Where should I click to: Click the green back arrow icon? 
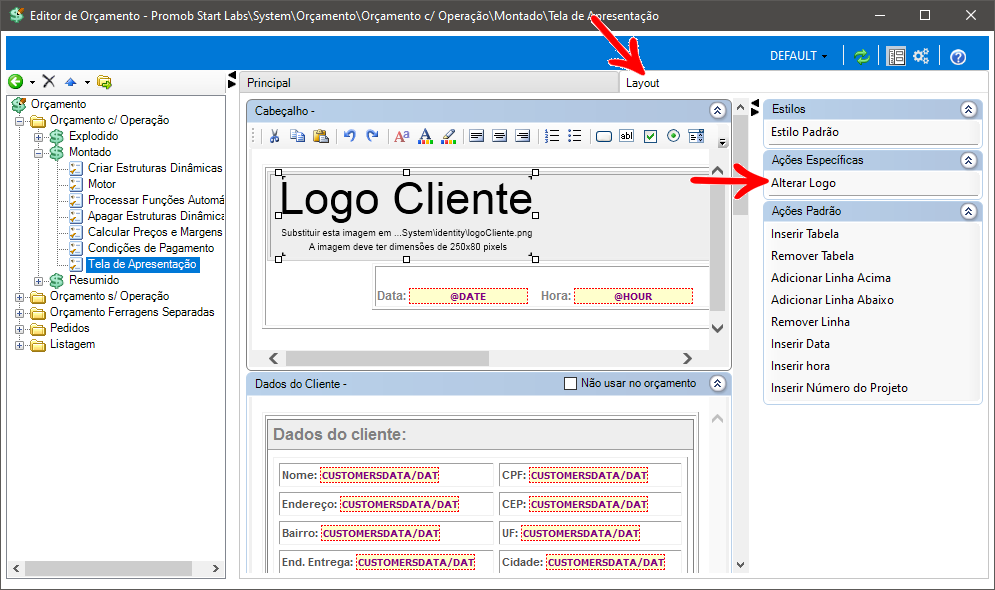(16, 82)
